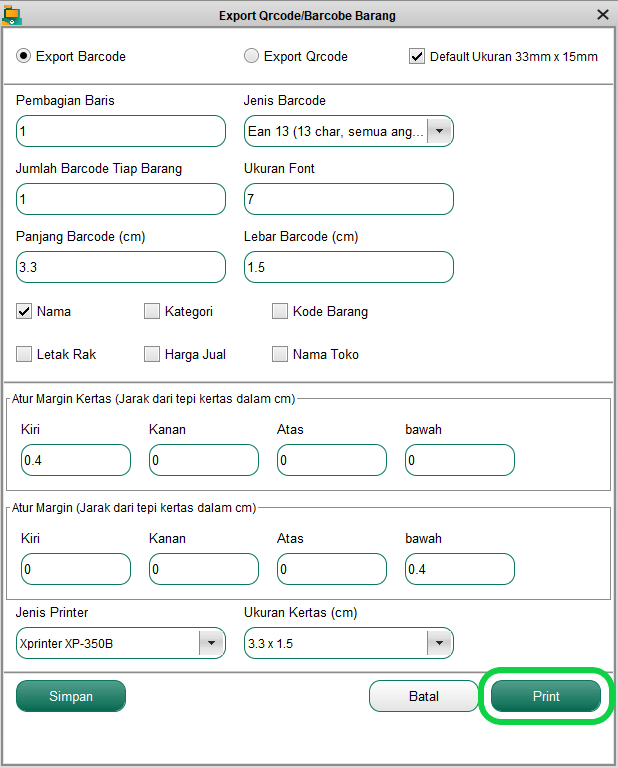Click the Ukuran Font field
Screen dimensions: 618x768
(x=349, y=199)
